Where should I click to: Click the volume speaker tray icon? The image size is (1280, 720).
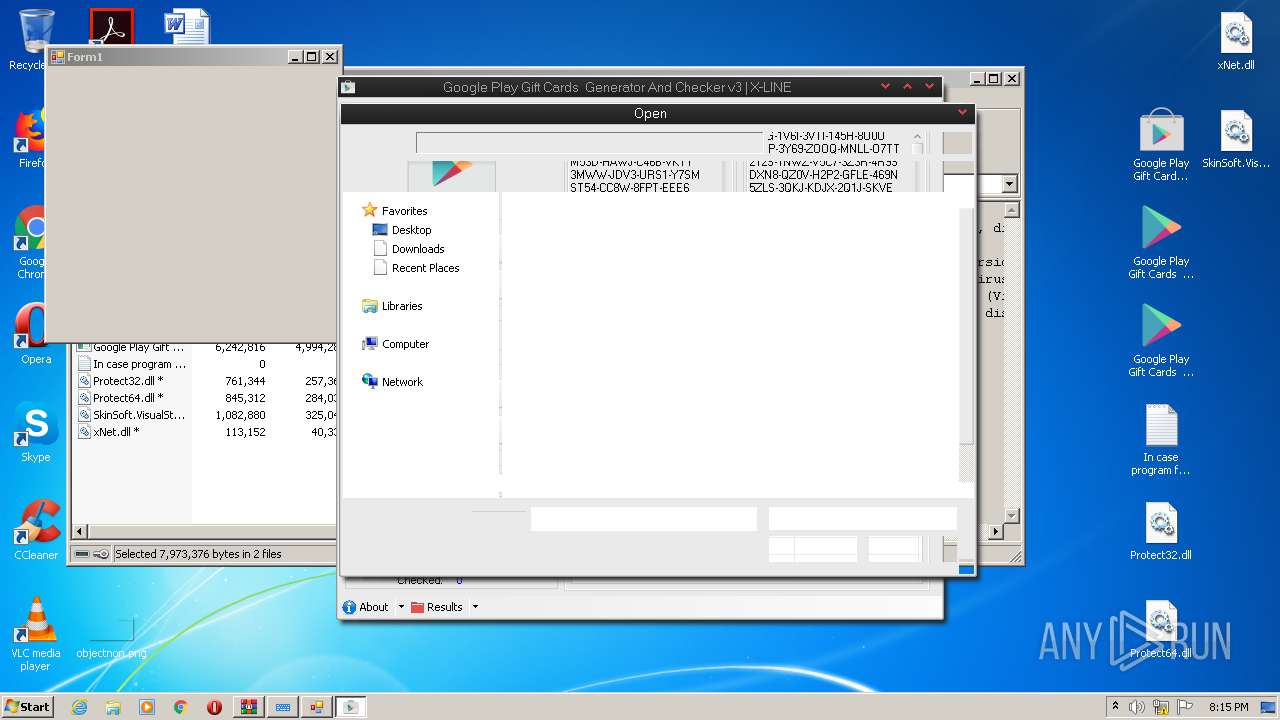pyautogui.click(x=1137, y=706)
